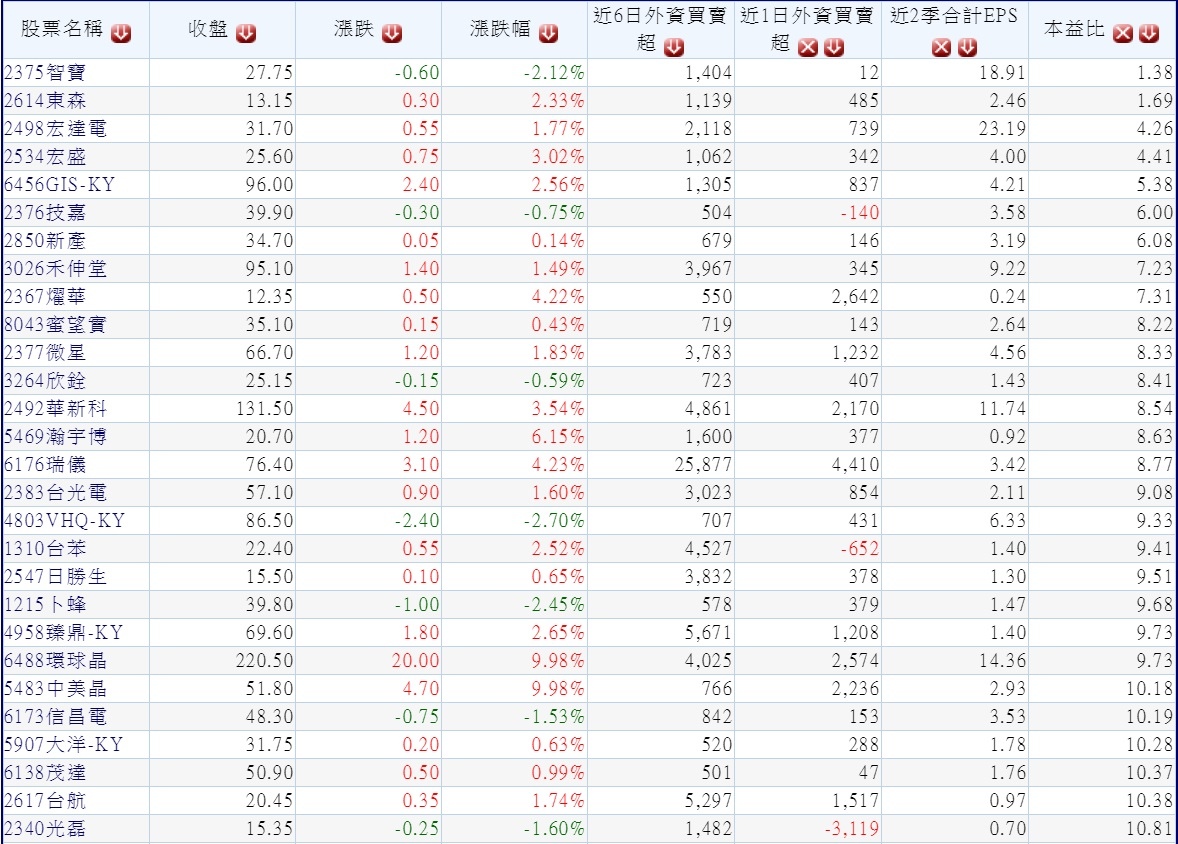1178x844 pixels.
Task: Sort by 股票名稱 using its arrow icon
Action: [121, 33]
